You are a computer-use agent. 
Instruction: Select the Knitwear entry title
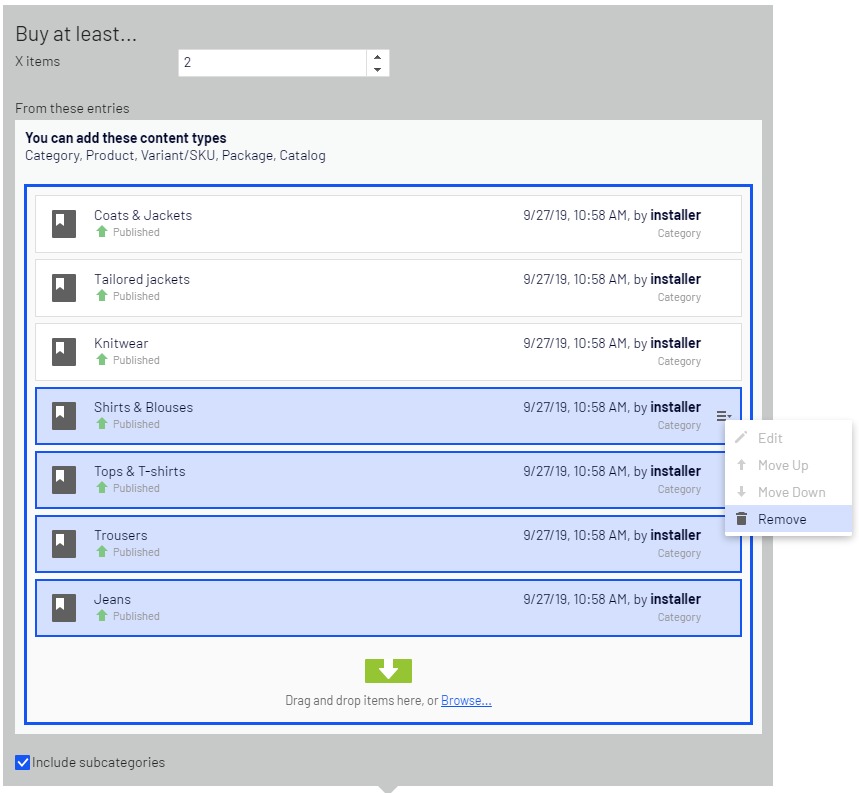(x=121, y=343)
